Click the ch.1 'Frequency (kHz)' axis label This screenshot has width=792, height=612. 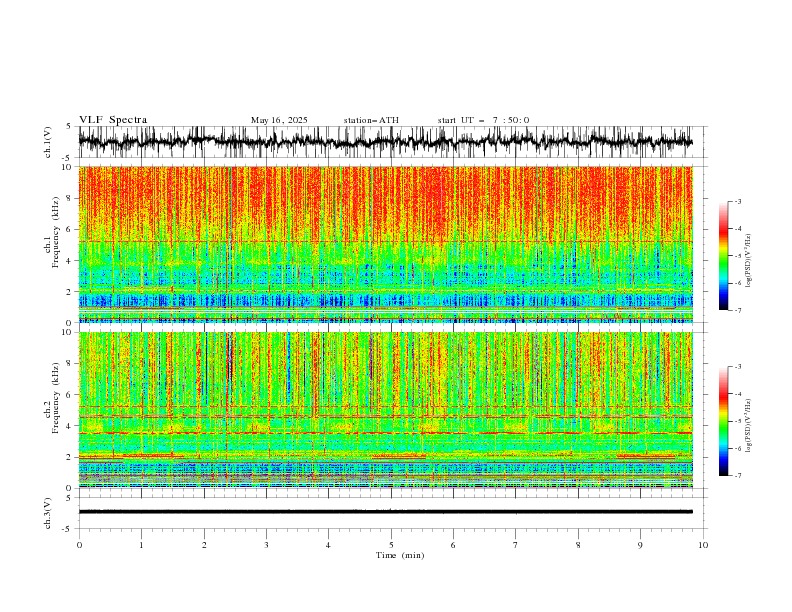[x=56, y=231]
